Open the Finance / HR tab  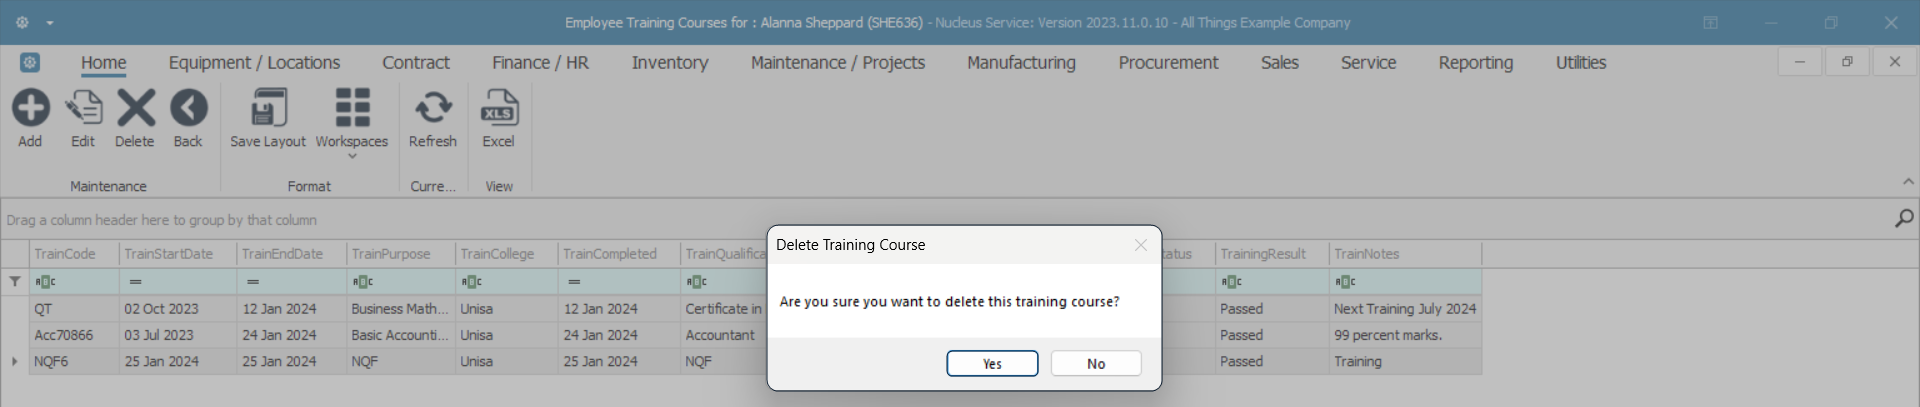pos(540,63)
